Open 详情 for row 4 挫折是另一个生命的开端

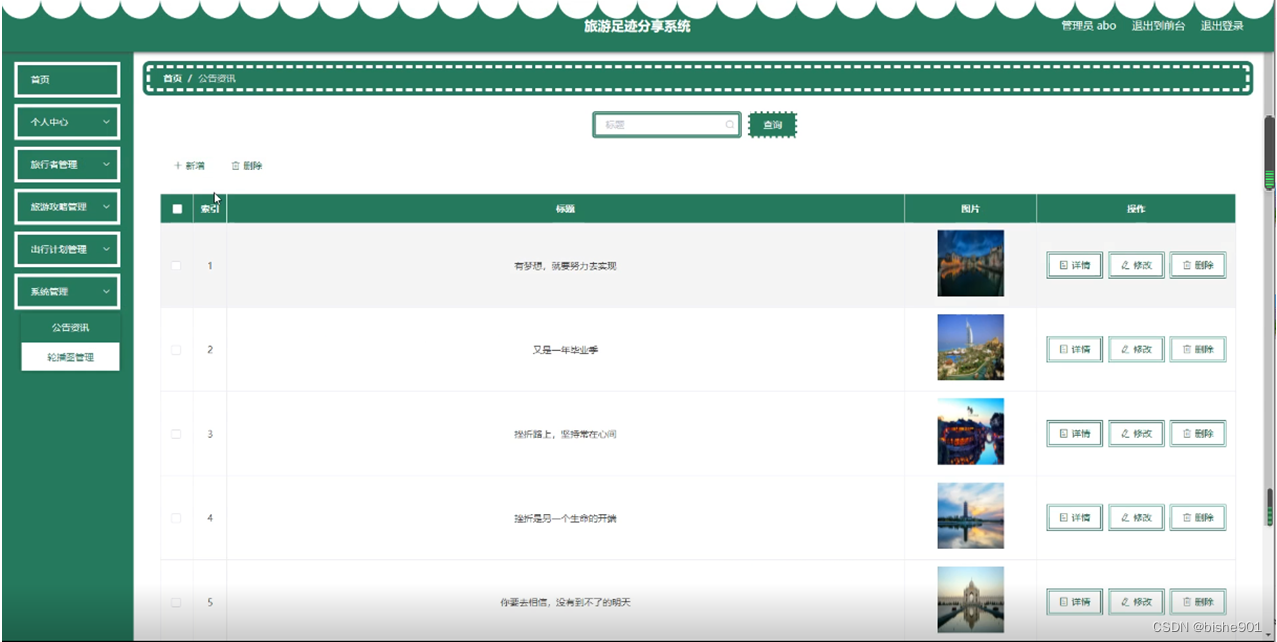(x=1075, y=517)
